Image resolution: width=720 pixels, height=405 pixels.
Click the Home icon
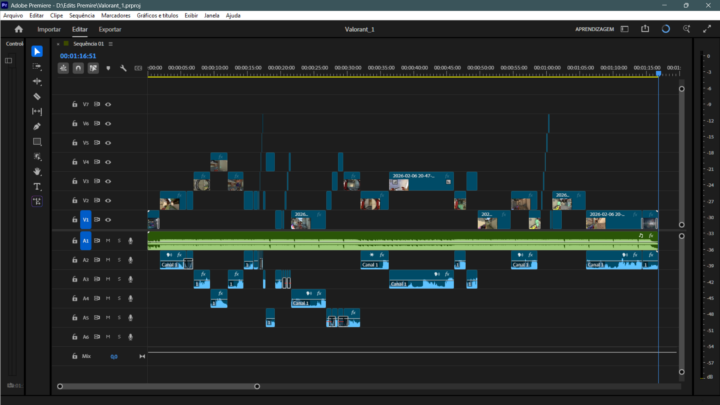click(18, 29)
